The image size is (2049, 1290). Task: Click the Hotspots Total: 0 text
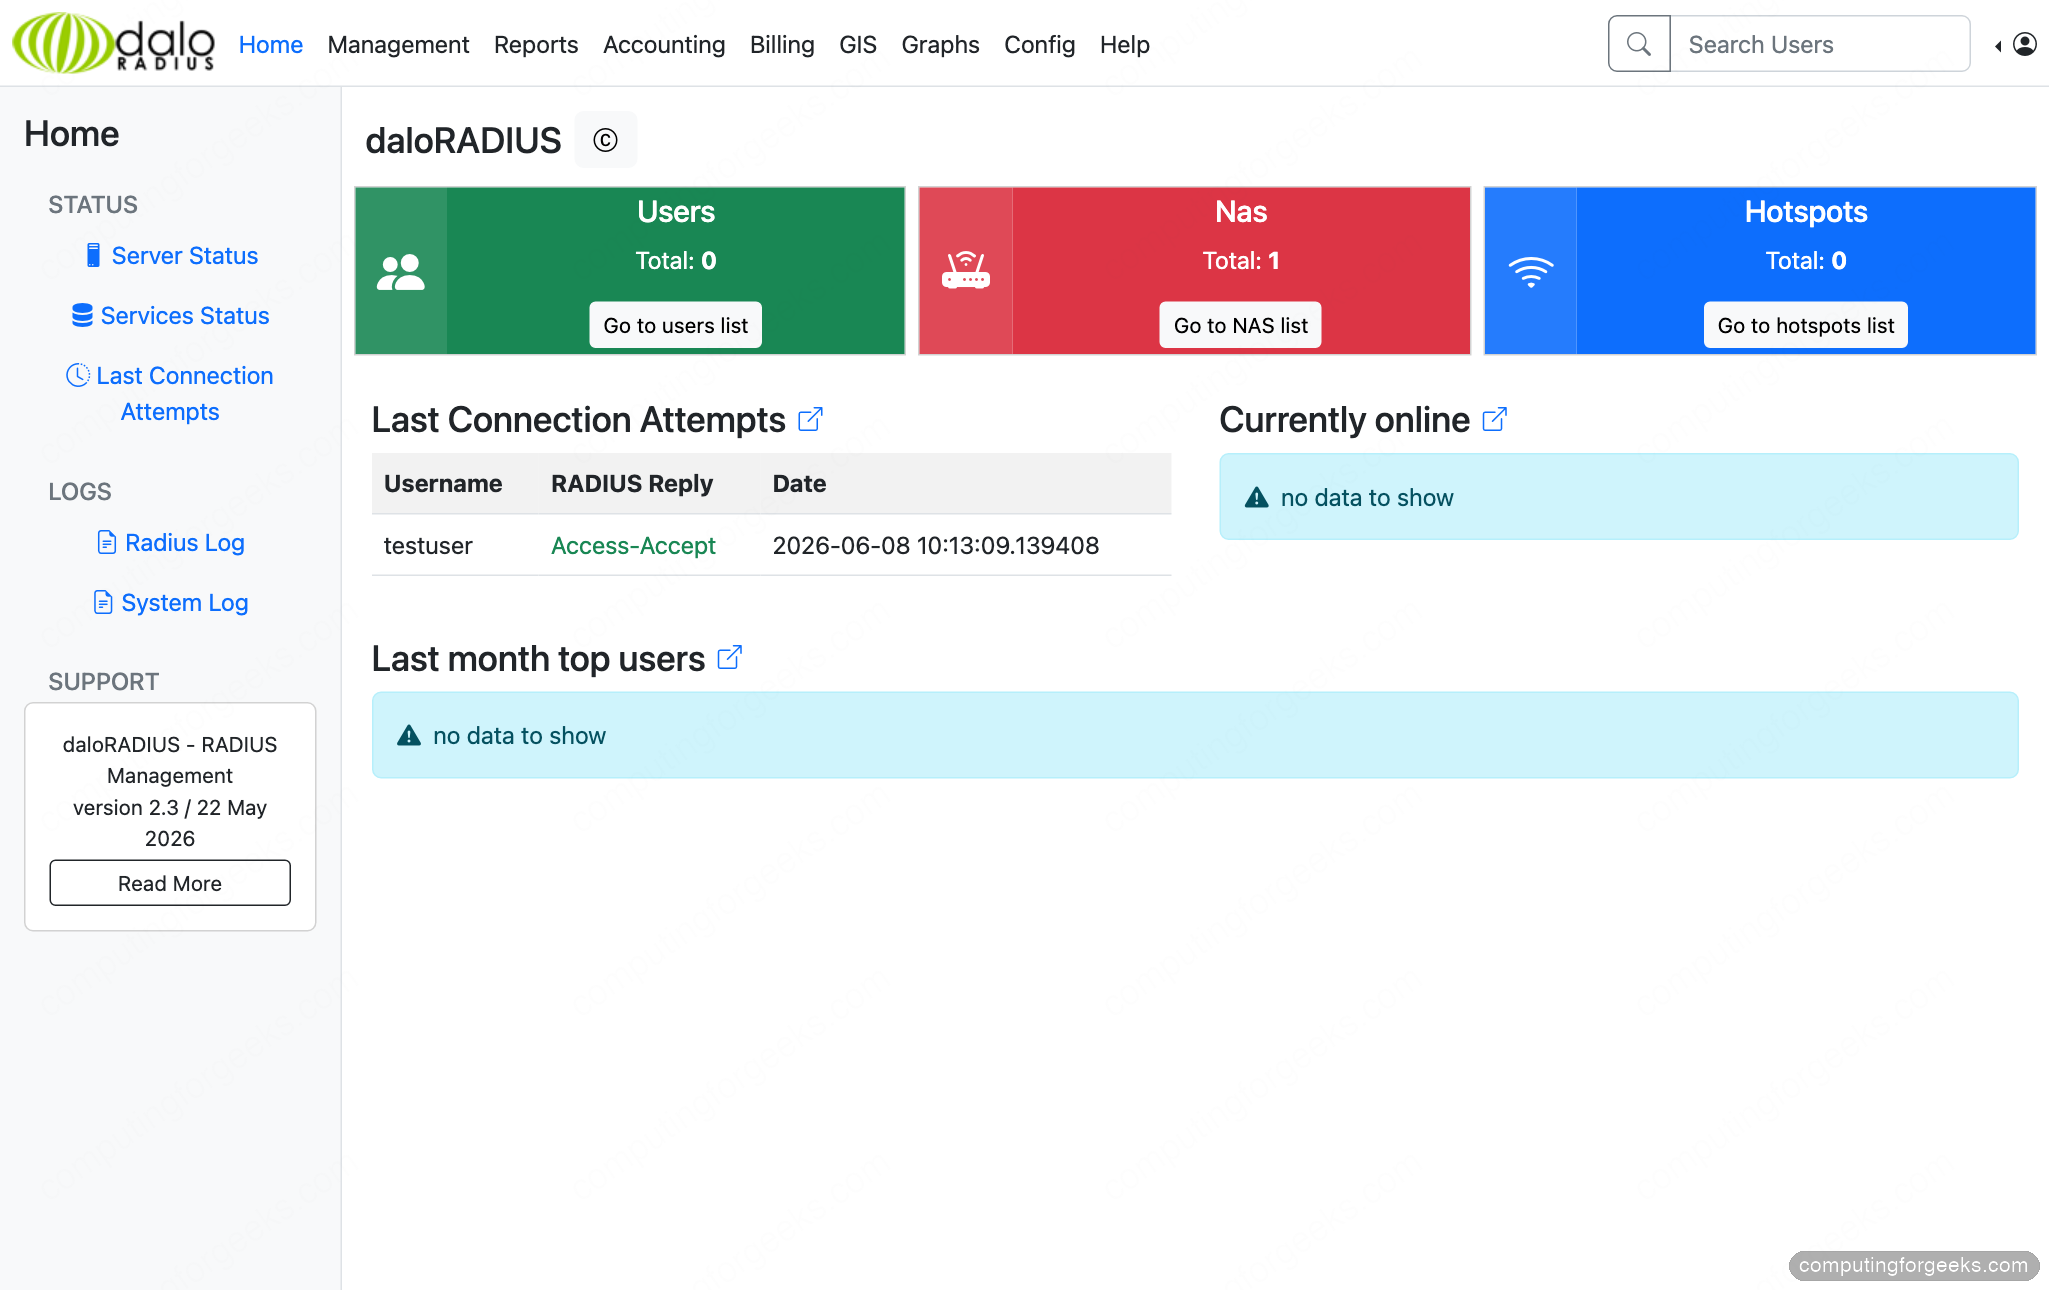click(1806, 260)
